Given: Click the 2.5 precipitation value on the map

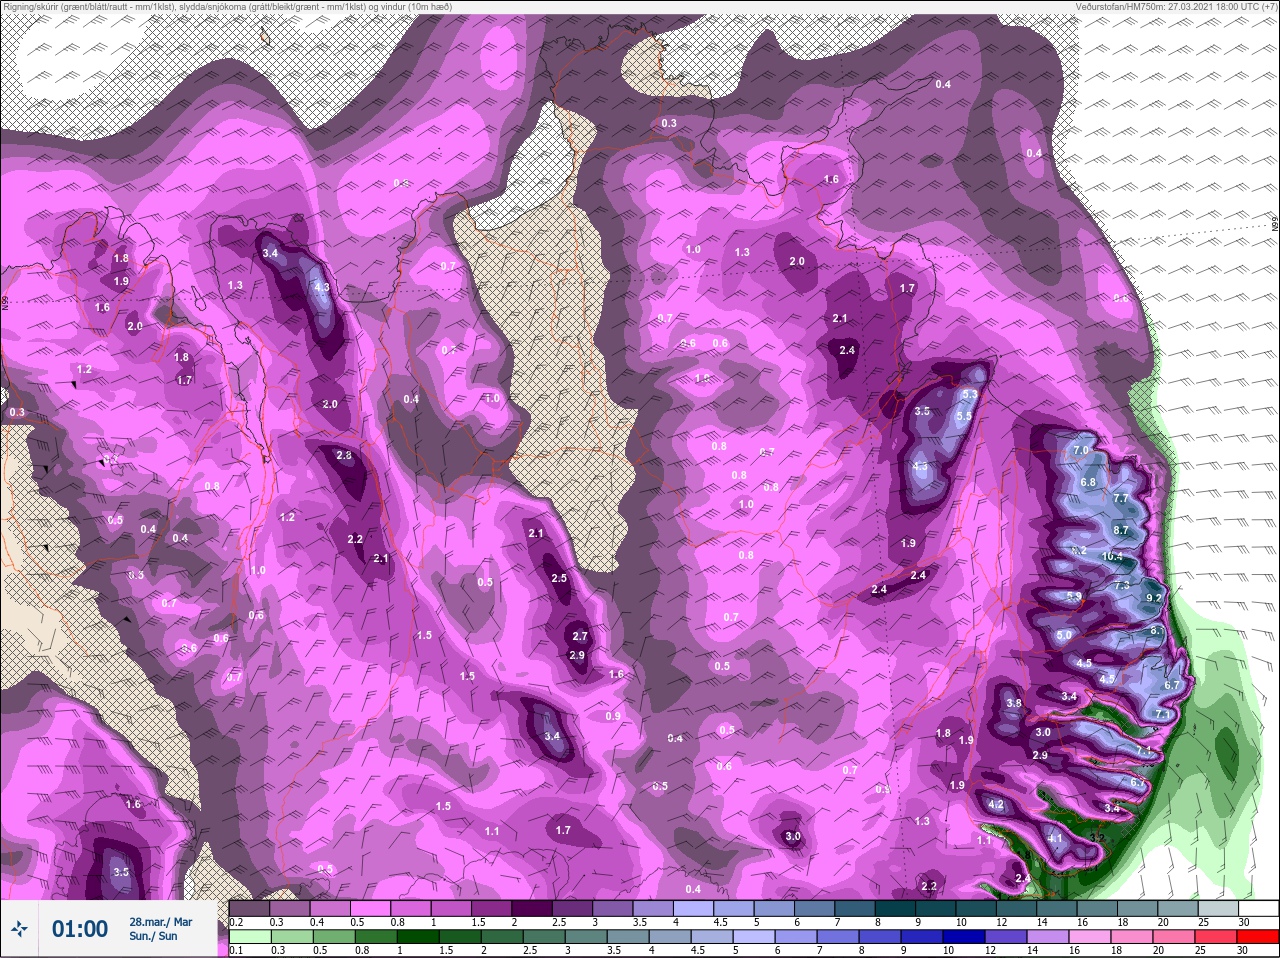Looking at the screenshot, I should tap(559, 578).
